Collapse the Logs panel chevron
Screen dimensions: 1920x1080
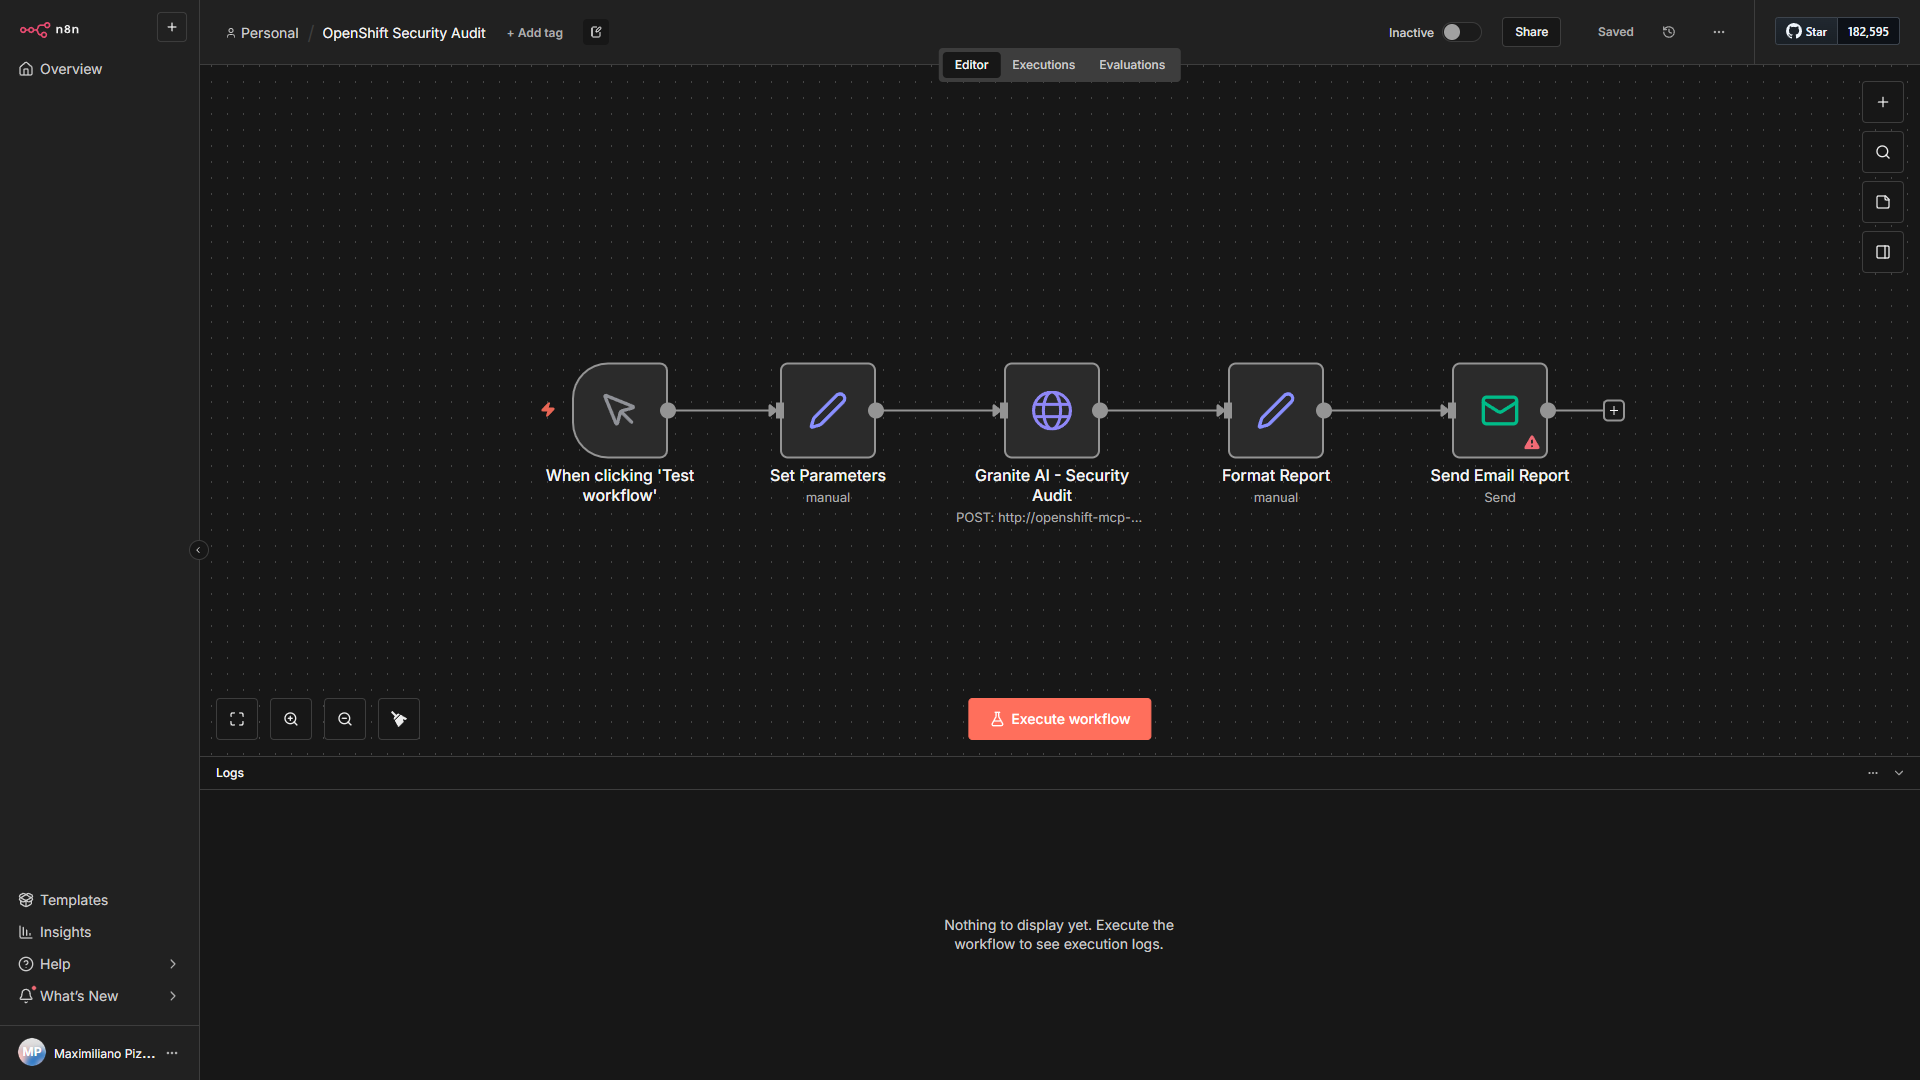coord(1899,773)
